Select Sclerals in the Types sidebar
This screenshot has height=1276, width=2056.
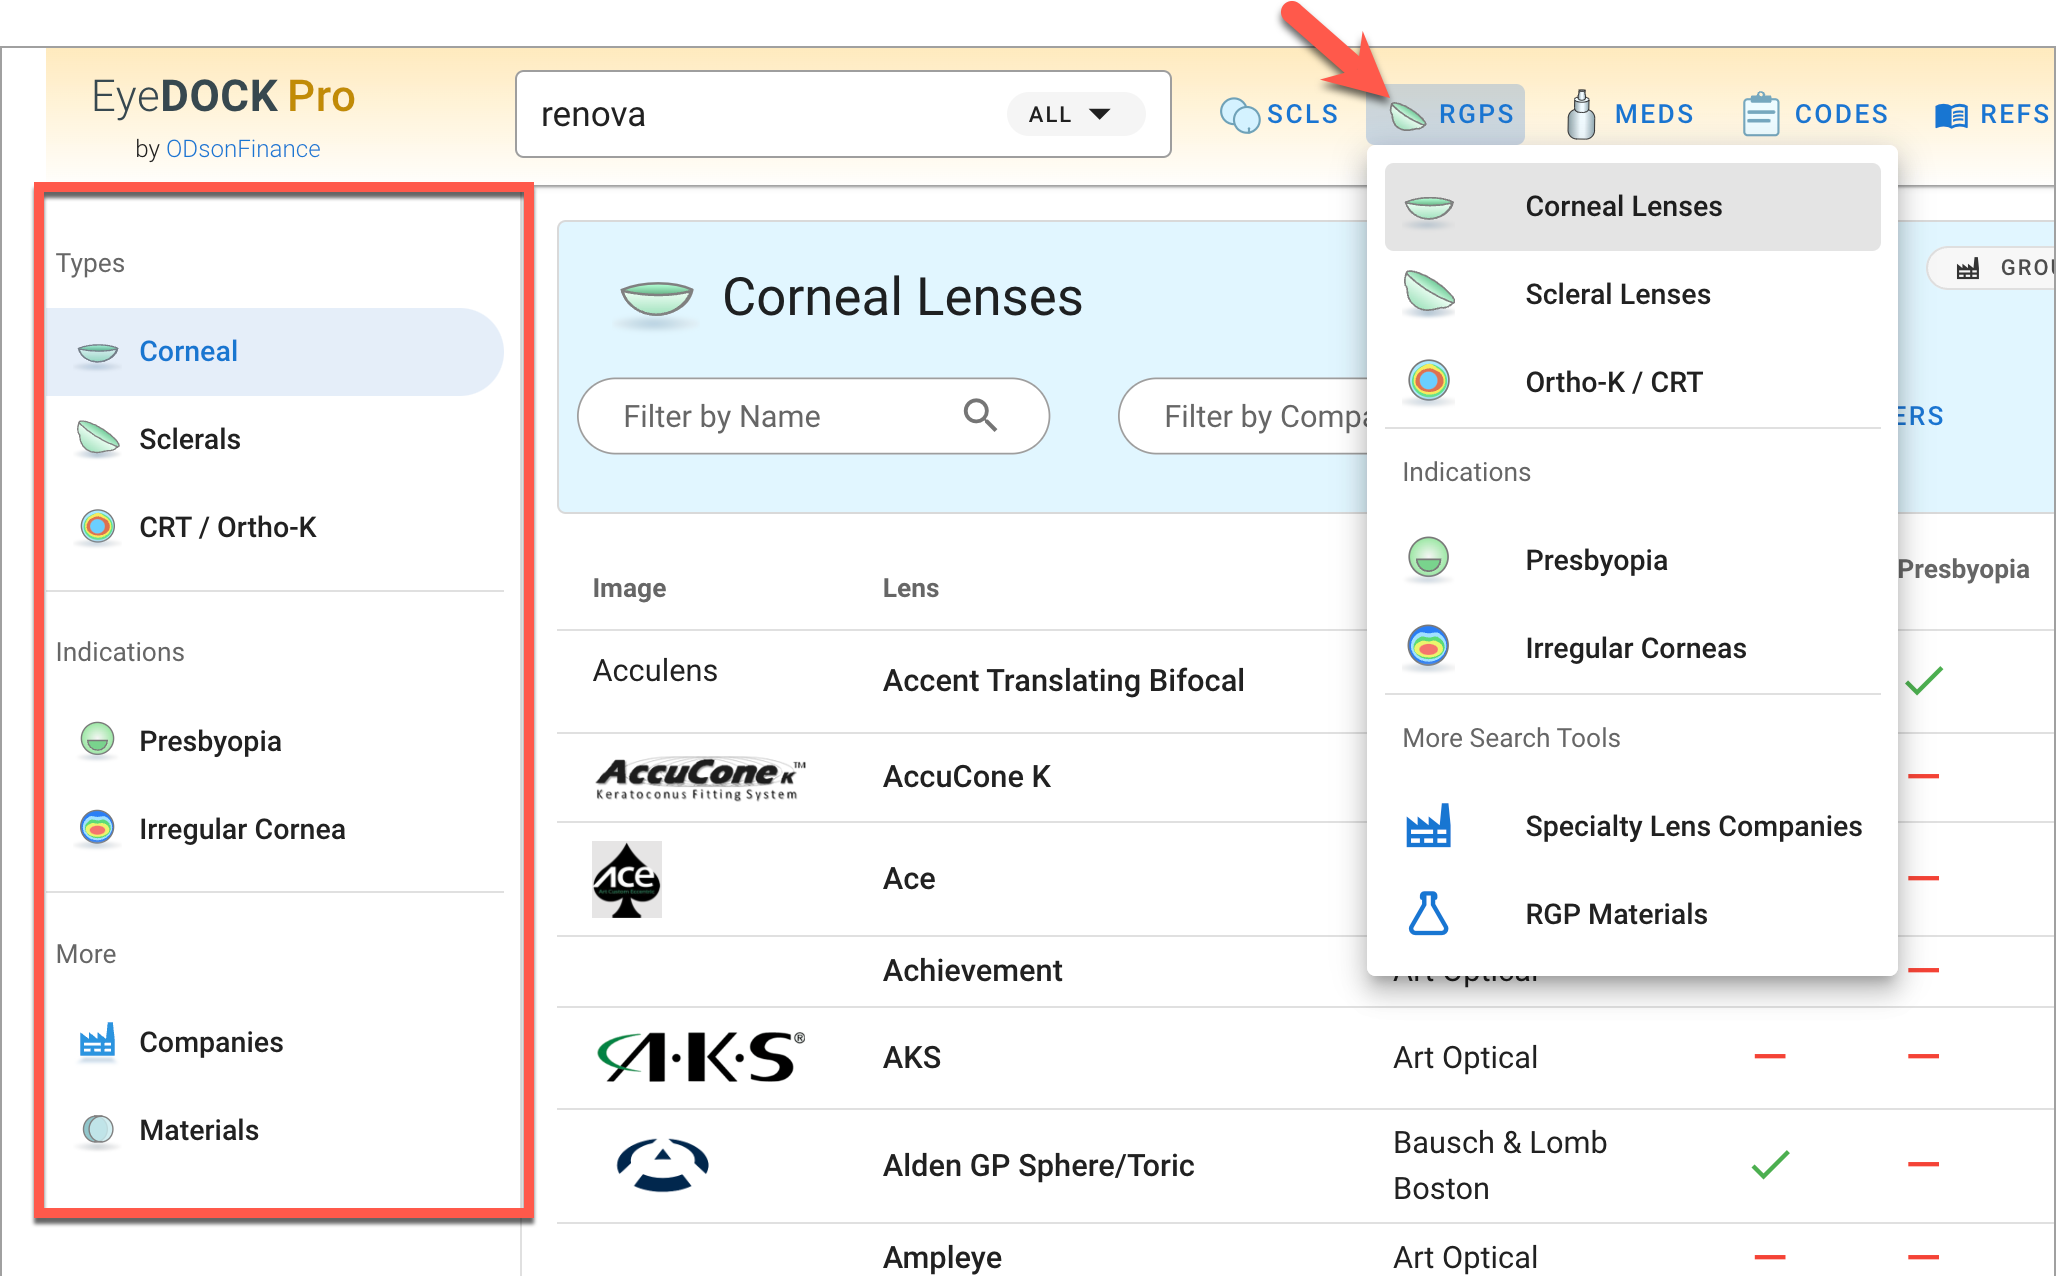coord(190,439)
